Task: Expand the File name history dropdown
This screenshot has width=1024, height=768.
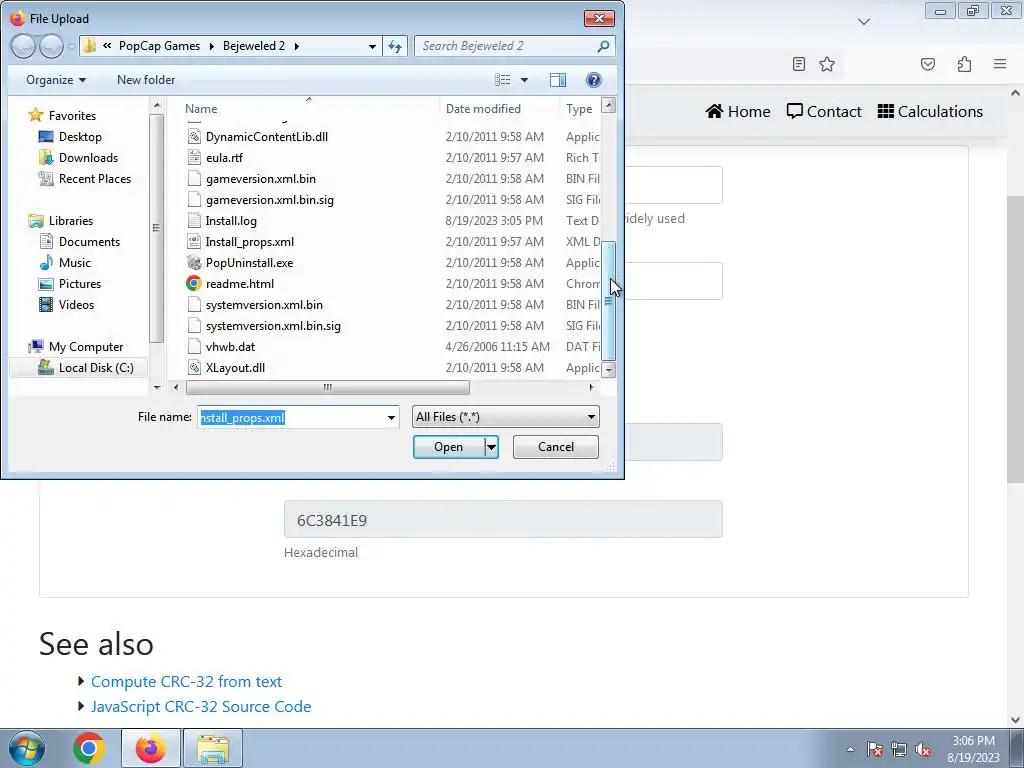Action: tap(391, 417)
